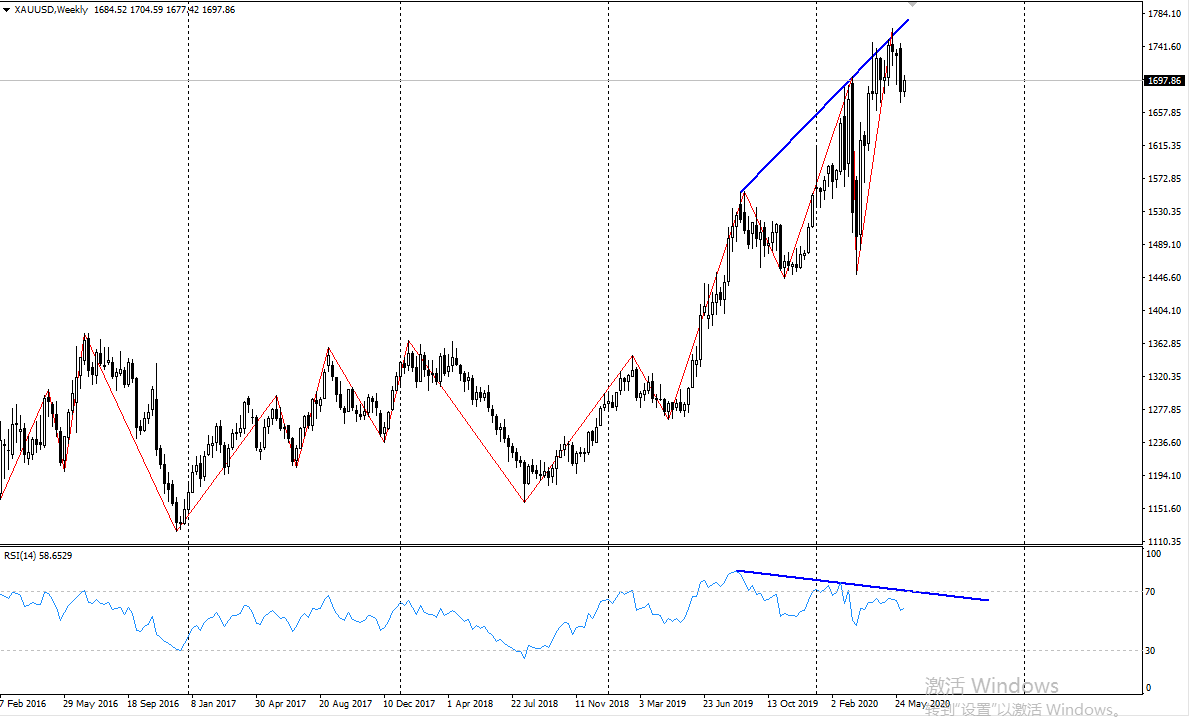Click the 10 Dec 2017 date label
This screenshot has height=717, width=1190.
coord(409,704)
